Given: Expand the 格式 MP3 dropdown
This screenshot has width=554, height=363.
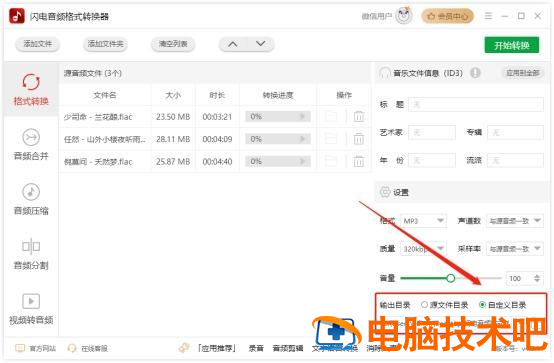Looking at the screenshot, I should pos(423,221).
